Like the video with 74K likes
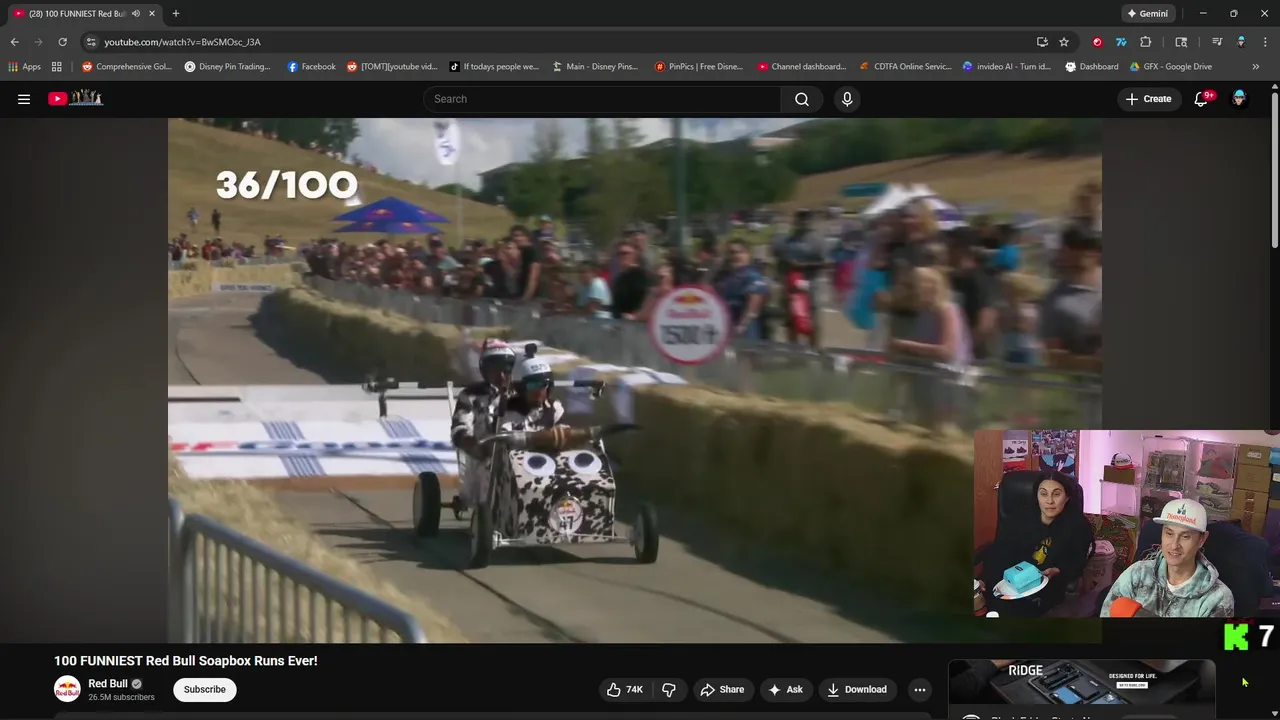The height and width of the screenshot is (720, 1280). tap(624, 689)
